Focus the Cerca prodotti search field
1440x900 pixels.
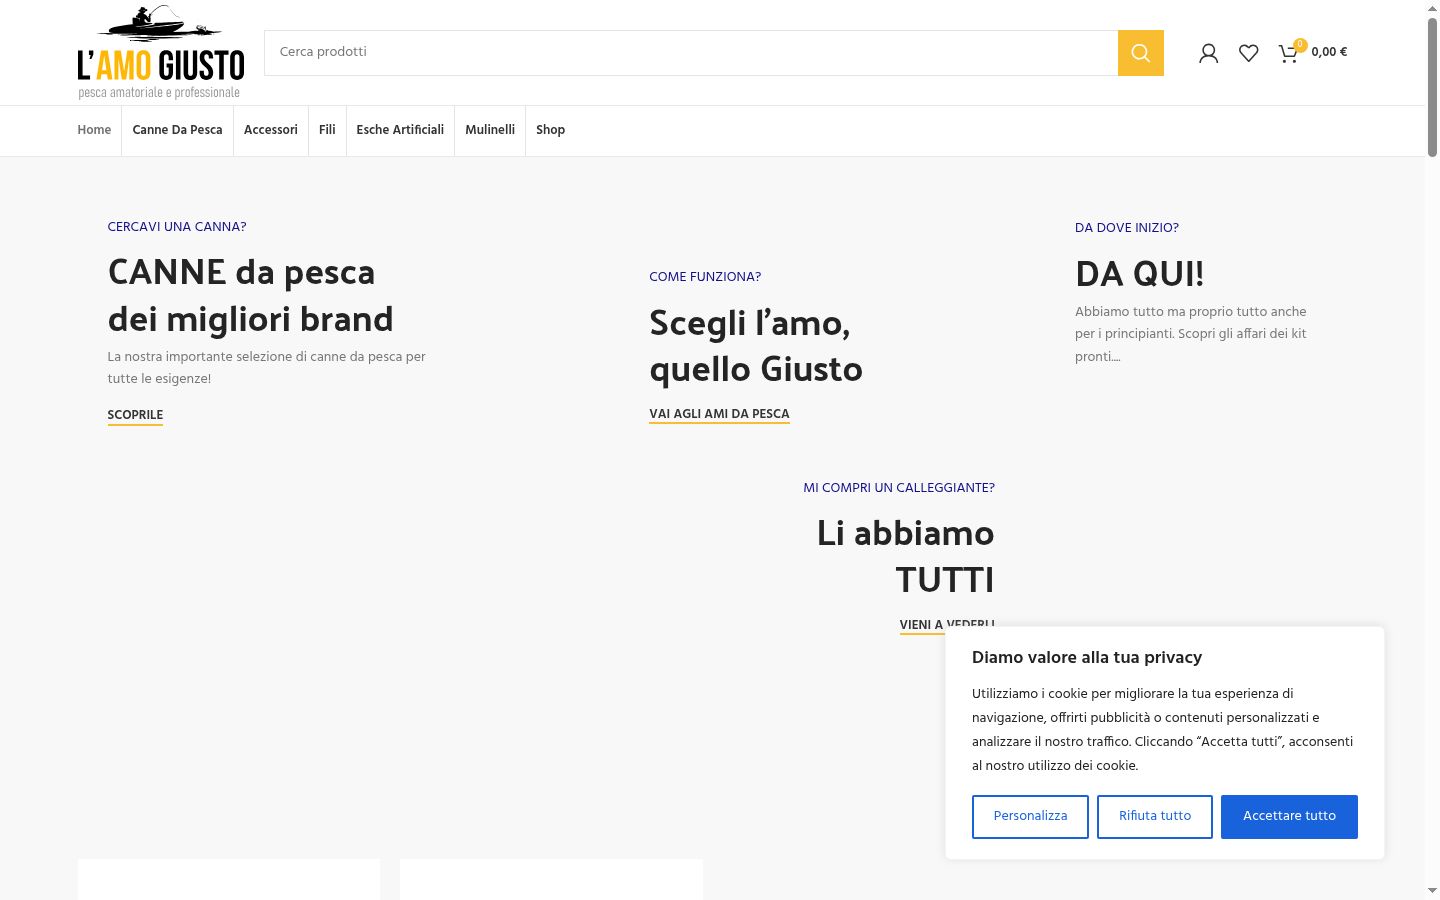pos(691,53)
